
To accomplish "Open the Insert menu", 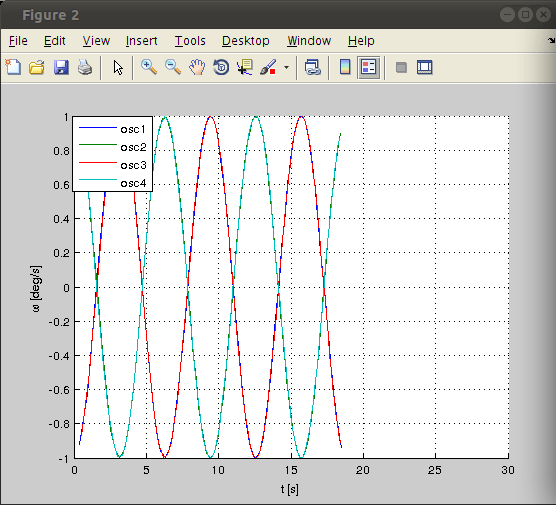I will (x=141, y=41).
